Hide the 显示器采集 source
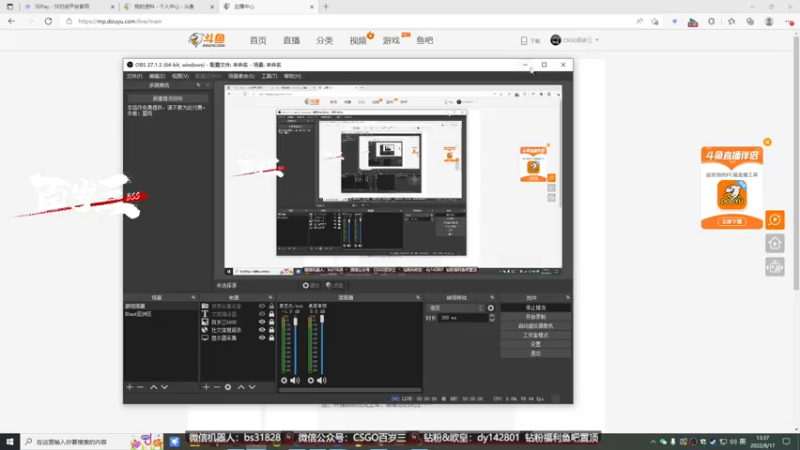This screenshot has height=450, width=800. (262, 338)
